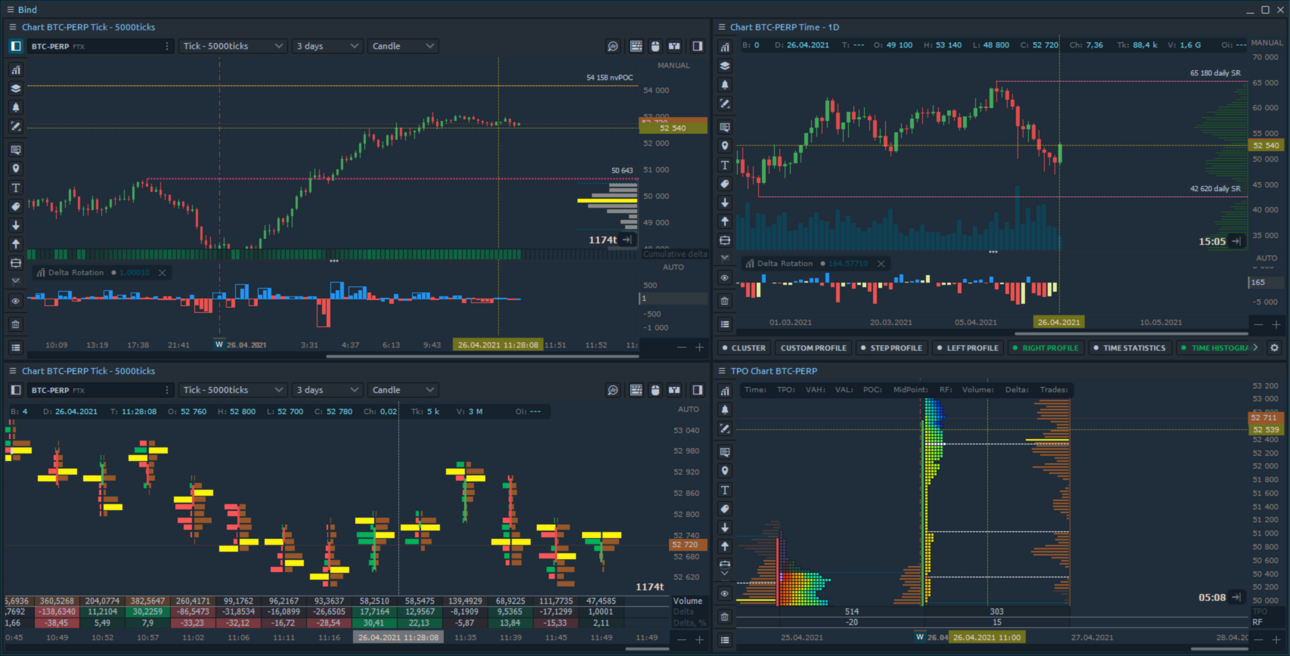Click the indicators icon in the top-left chart sidebar
This screenshot has width=1290, height=656.
(x=16, y=70)
